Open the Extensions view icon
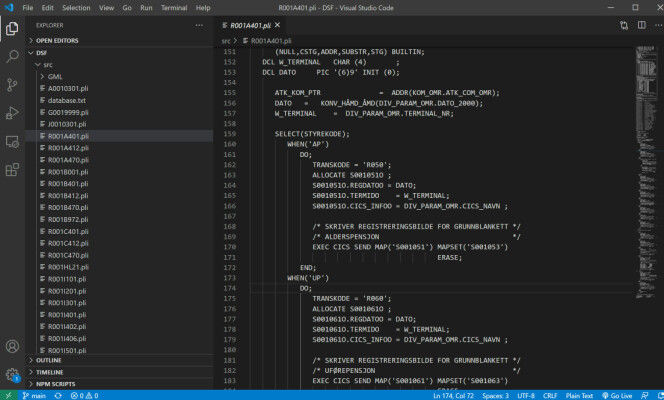The width and height of the screenshot is (664, 400). pyautogui.click(x=12, y=170)
